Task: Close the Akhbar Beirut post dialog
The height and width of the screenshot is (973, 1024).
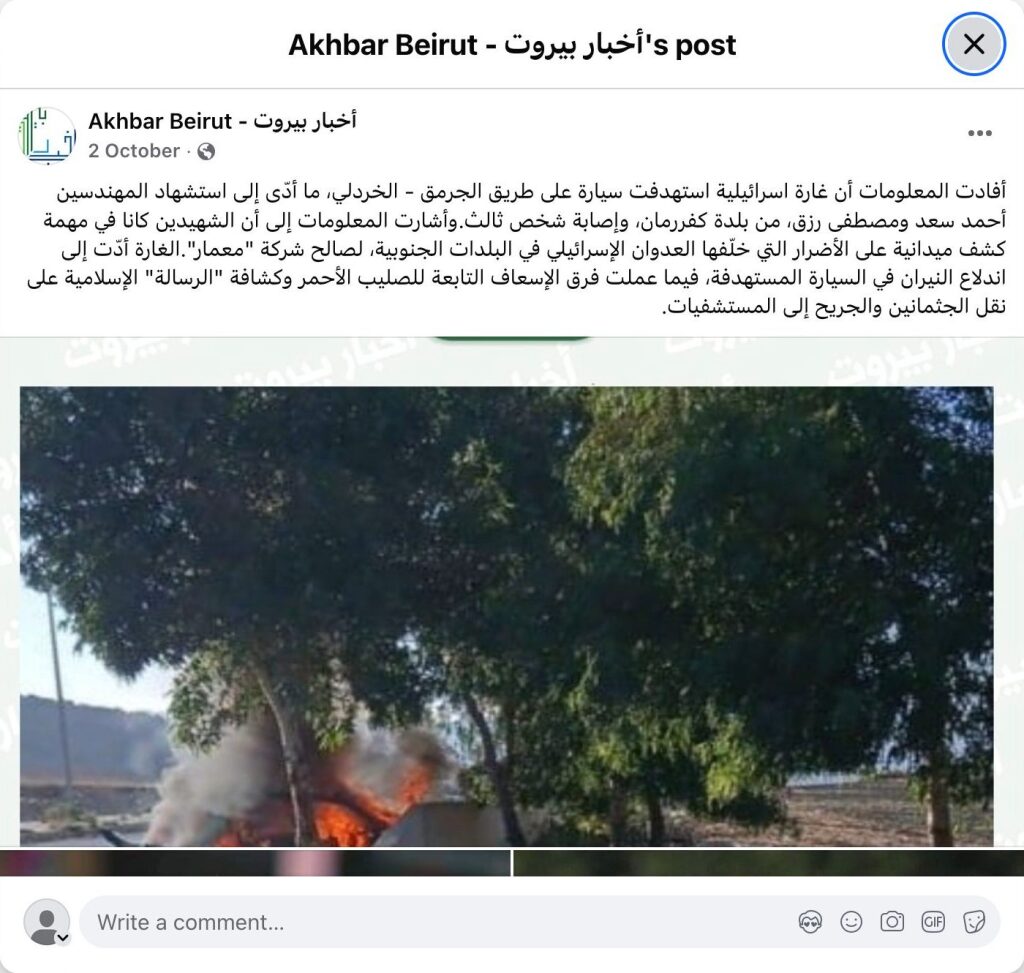Action: [x=974, y=44]
